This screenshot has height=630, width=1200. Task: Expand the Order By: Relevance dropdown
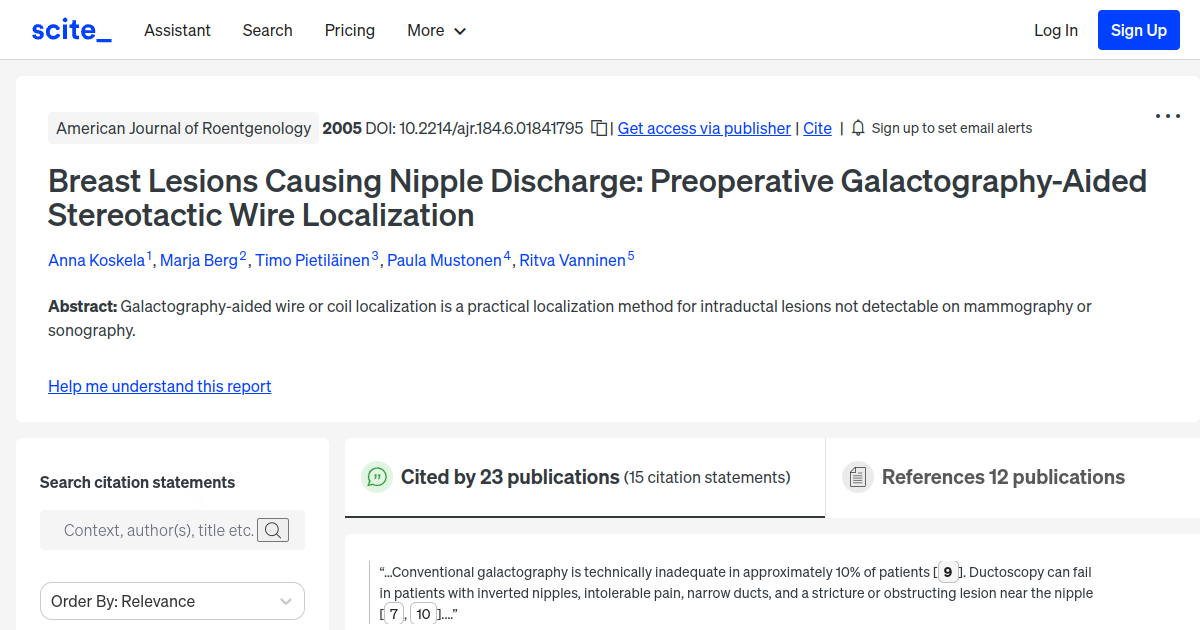pos(171,601)
